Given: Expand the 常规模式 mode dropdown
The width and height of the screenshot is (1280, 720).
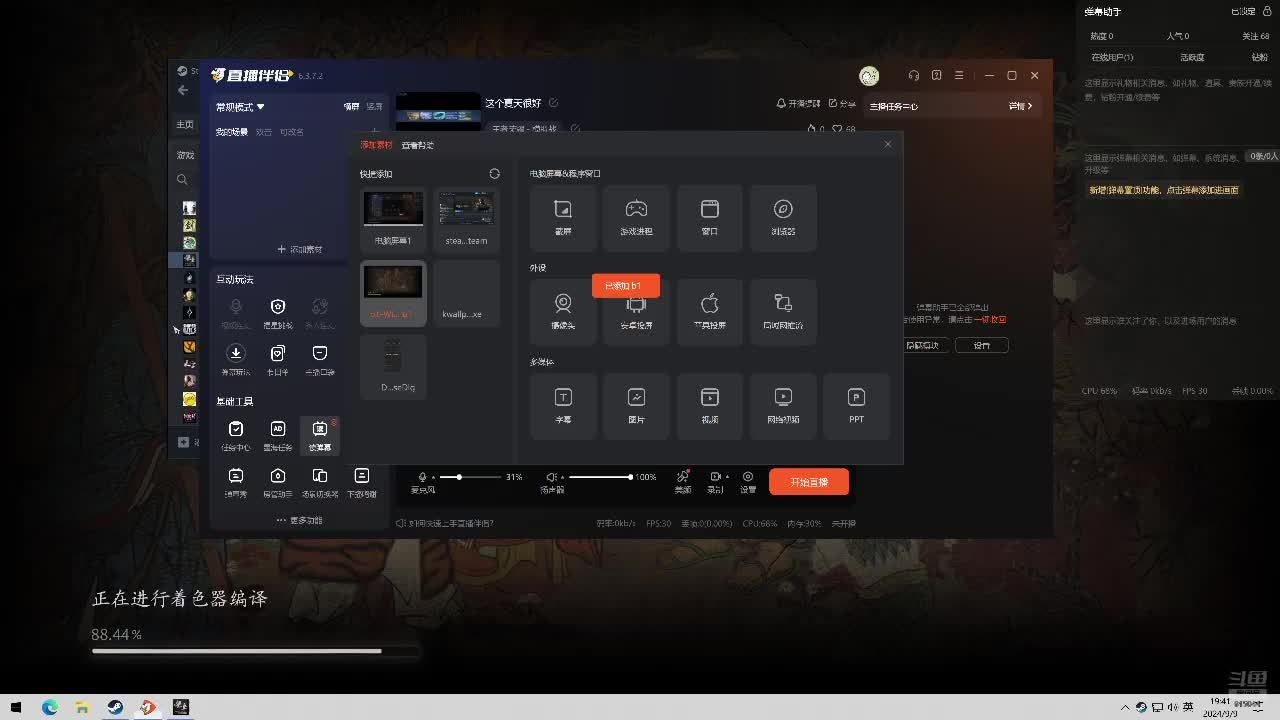Looking at the screenshot, I should 240,107.
